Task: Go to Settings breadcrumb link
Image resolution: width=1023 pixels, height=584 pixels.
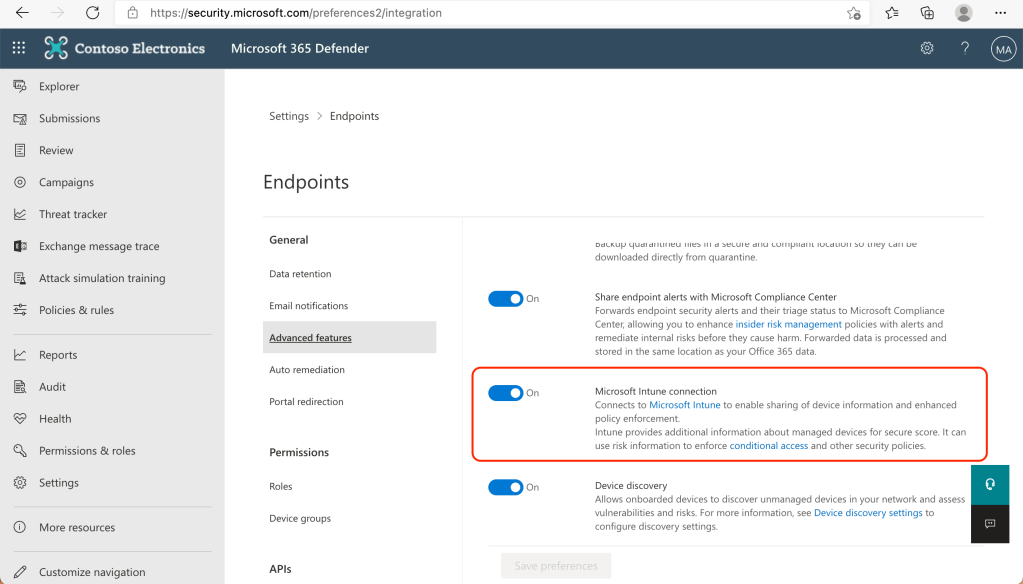Action: point(289,116)
